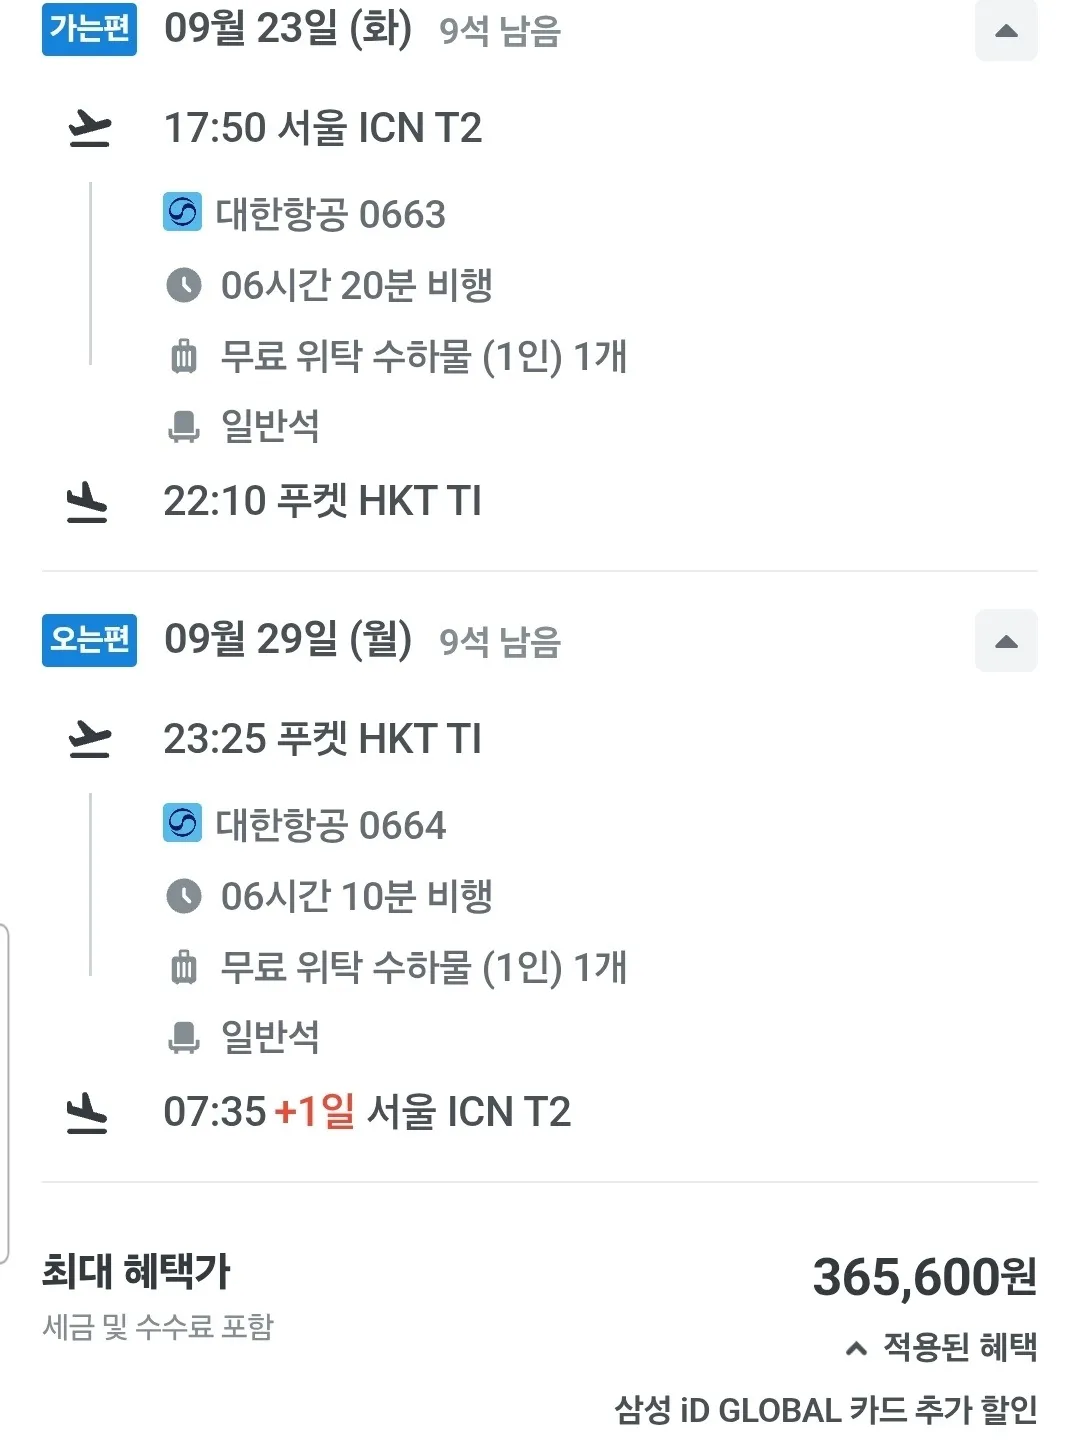Collapse the 적용된 혜택 benefits section
The image size is (1080, 1440).
tap(941, 1347)
